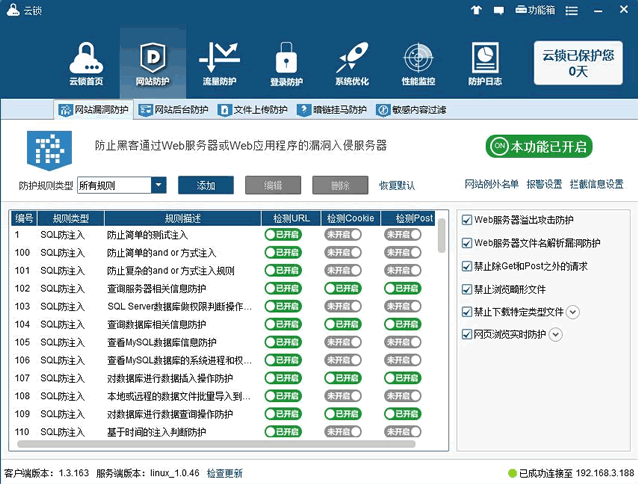Uncheck Web服务器溢出攻击防护 checkbox
The width and height of the screenshot is (638, 484).
[x=467, y=219]
